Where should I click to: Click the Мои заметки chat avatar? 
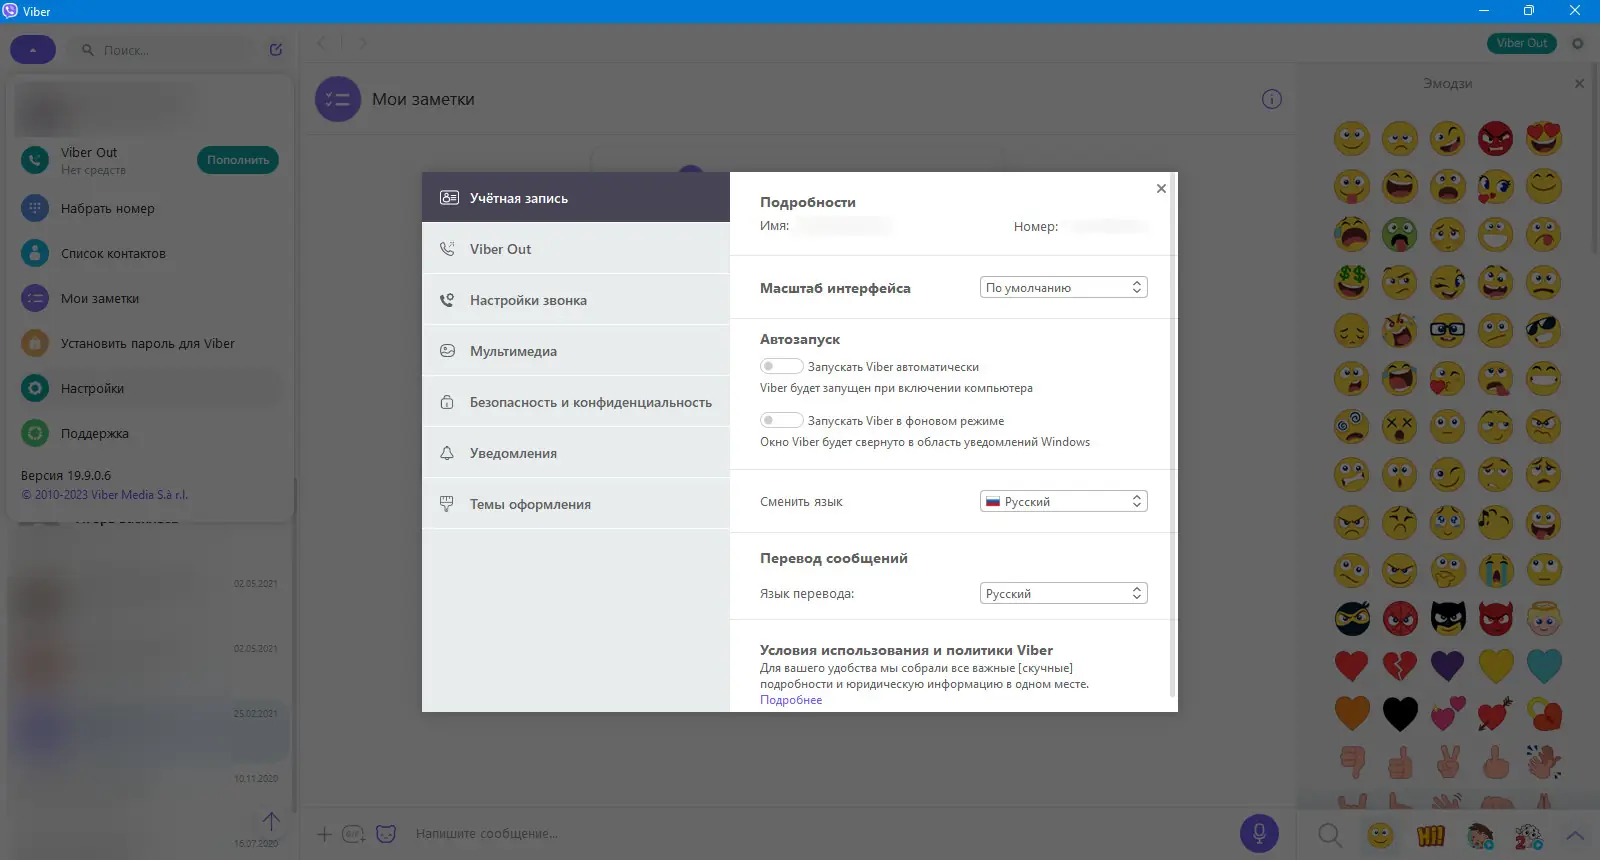(338, 99)
